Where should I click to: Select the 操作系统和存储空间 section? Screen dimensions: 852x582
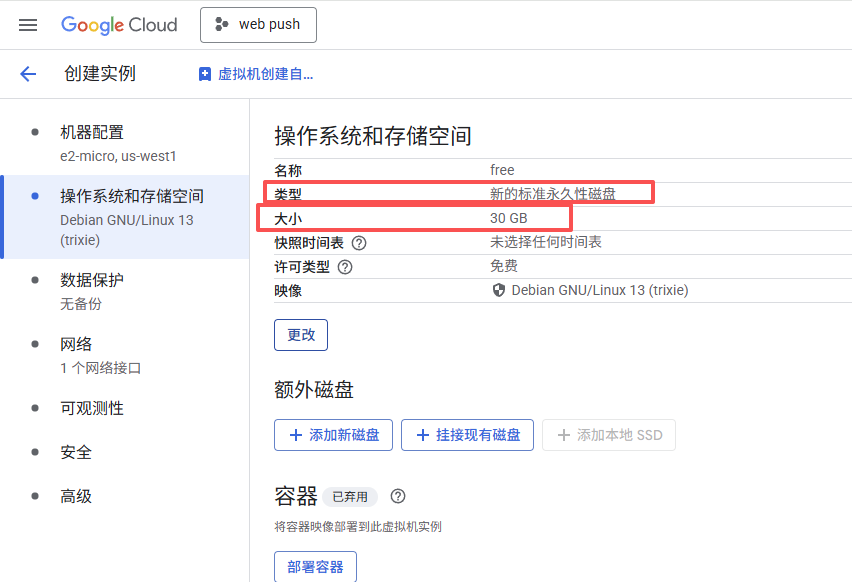(x=131, y=196)
